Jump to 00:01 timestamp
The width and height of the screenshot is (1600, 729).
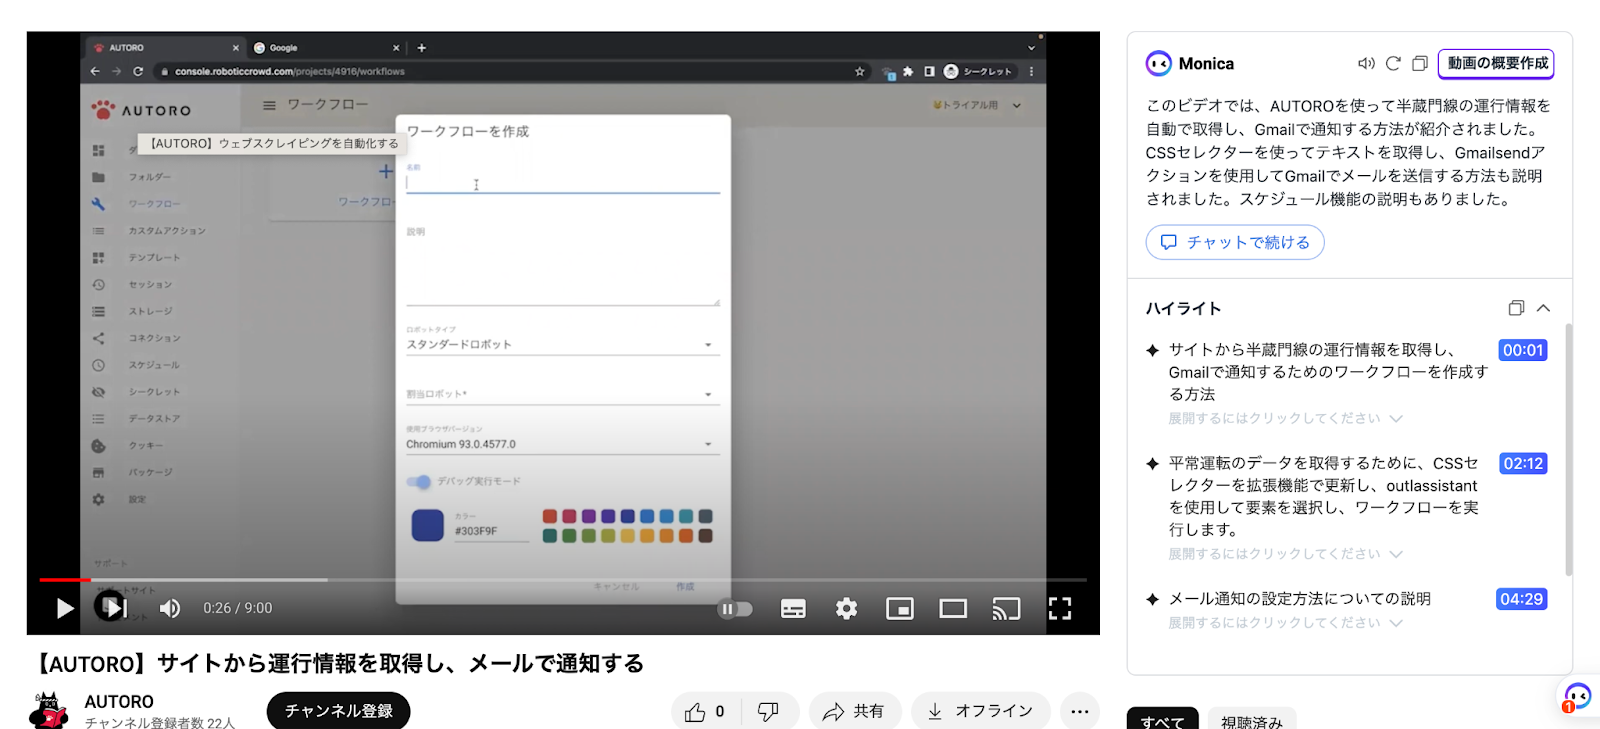click(x=1523, y=350)
